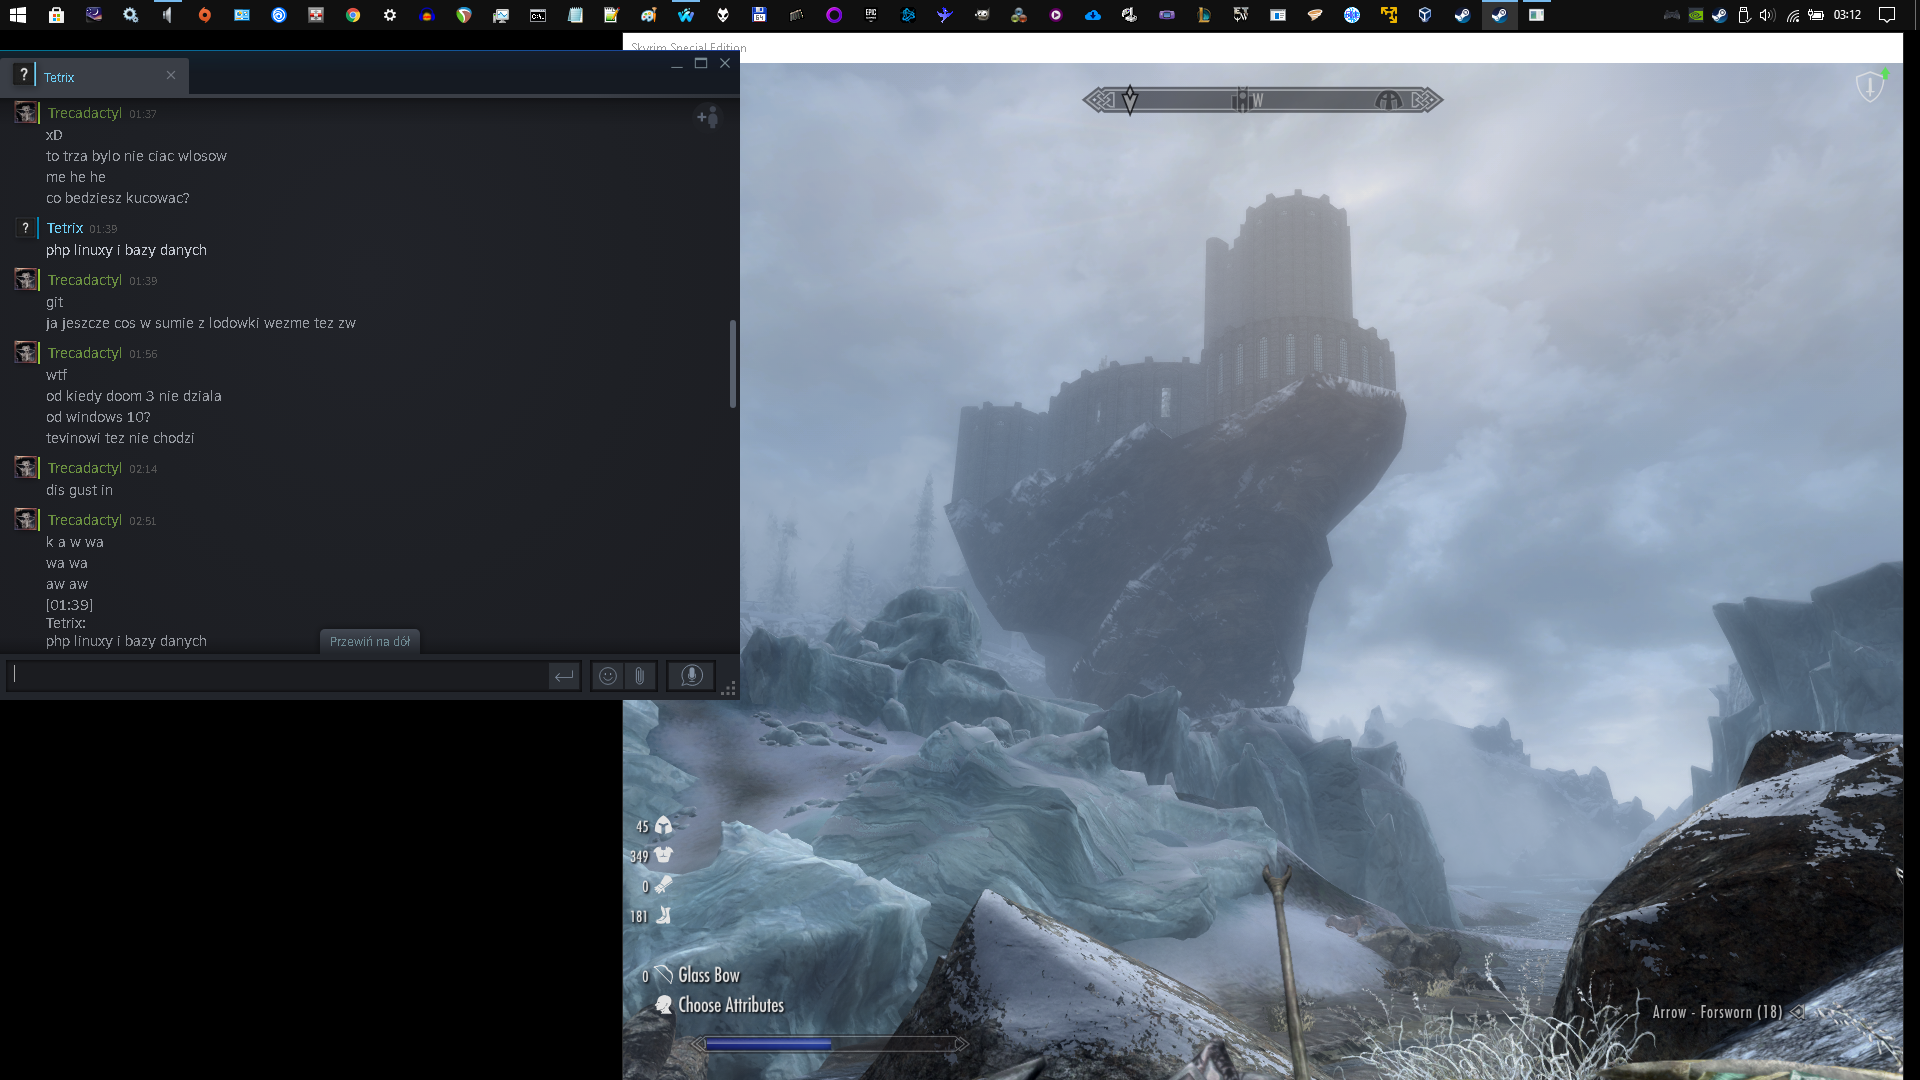Open the Origin launcher from the taskbar
The width and height of the screenshot is (1920, 1080).
pos(204,15)
